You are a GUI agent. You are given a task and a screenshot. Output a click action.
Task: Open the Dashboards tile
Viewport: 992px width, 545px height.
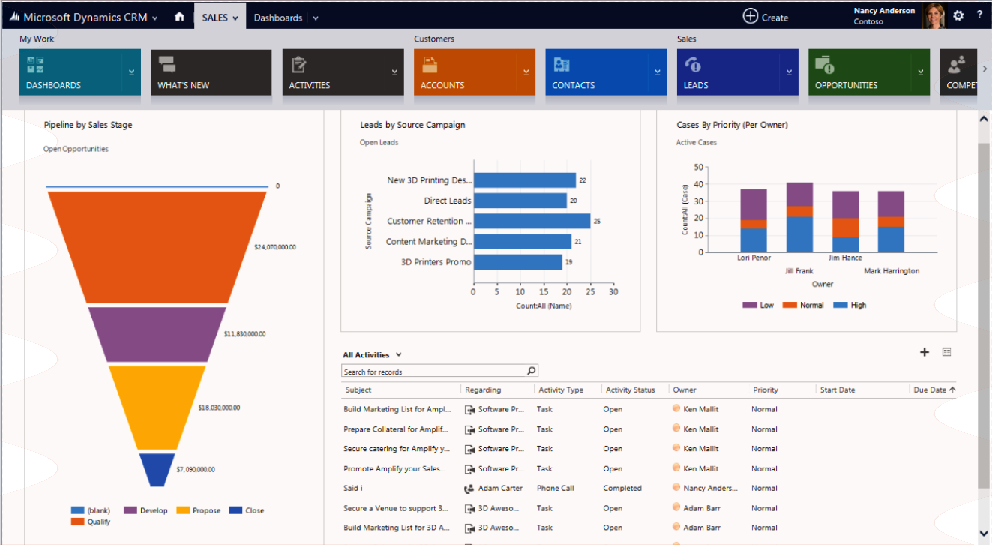point(66,72)
